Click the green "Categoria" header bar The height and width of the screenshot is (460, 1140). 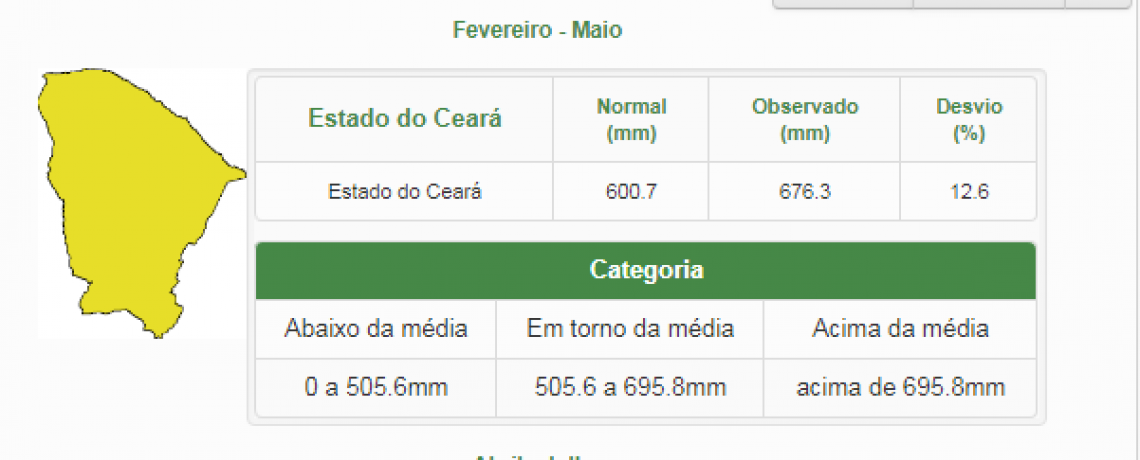pos(646,270)
